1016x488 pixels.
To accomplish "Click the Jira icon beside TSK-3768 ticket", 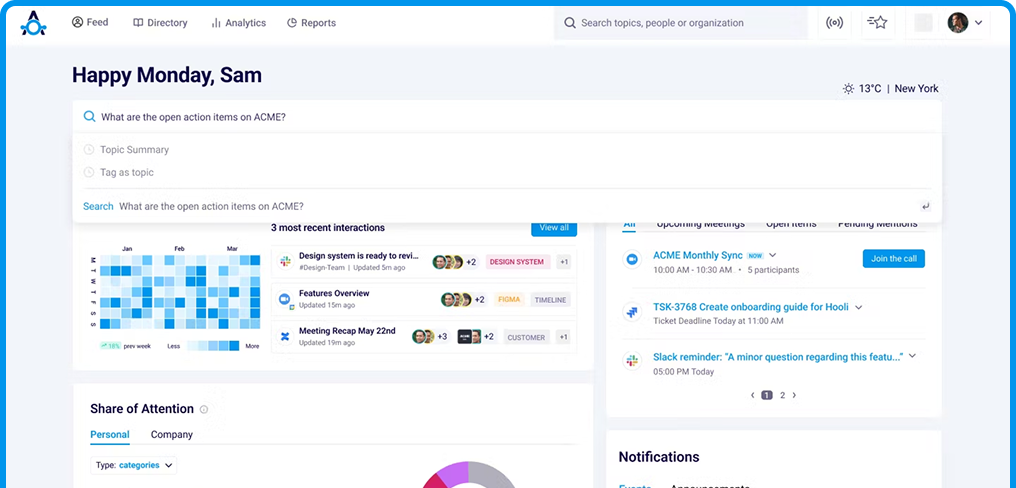I will coord(632,312).
